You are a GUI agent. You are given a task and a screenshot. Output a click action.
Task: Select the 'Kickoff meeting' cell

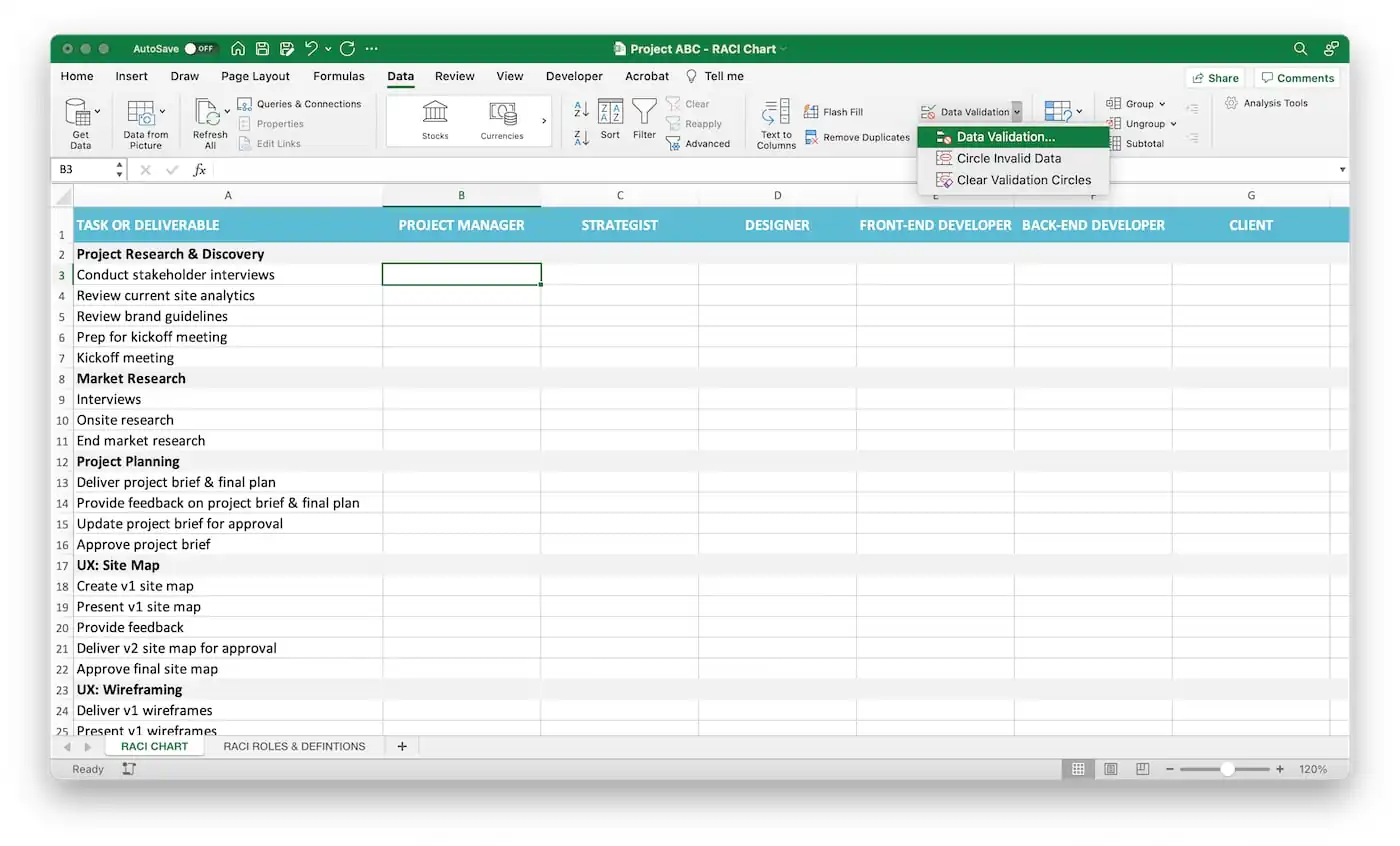click(x=228, y=357)
